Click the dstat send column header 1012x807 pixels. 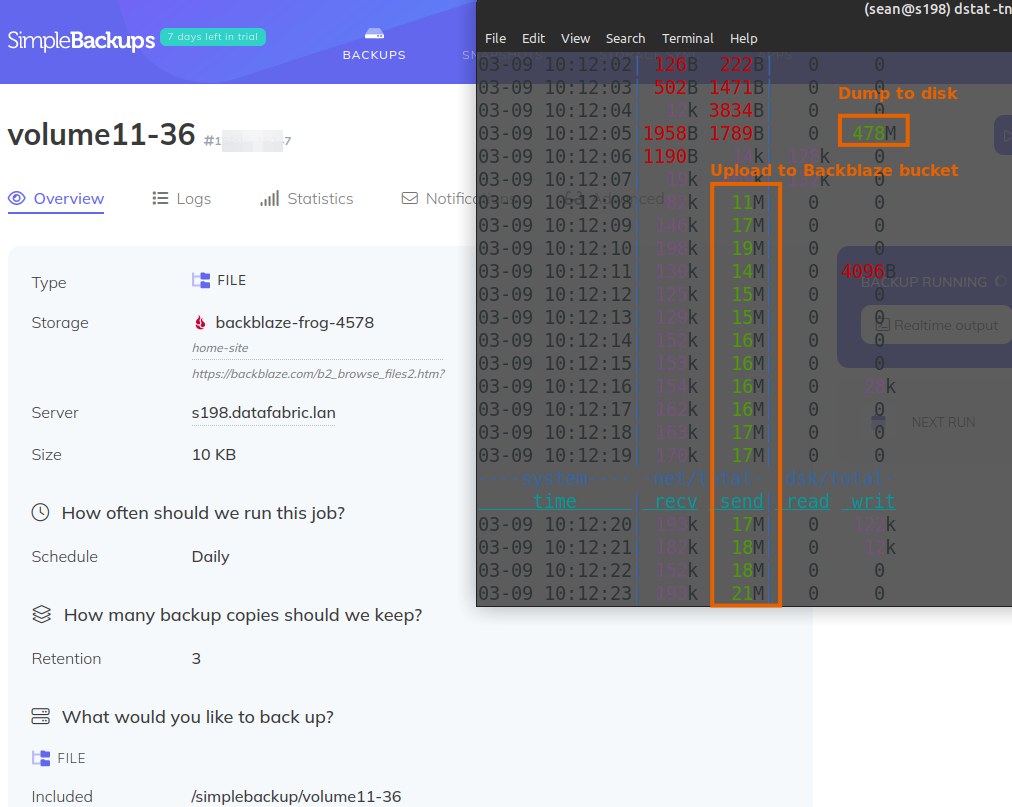coord(742,501)
